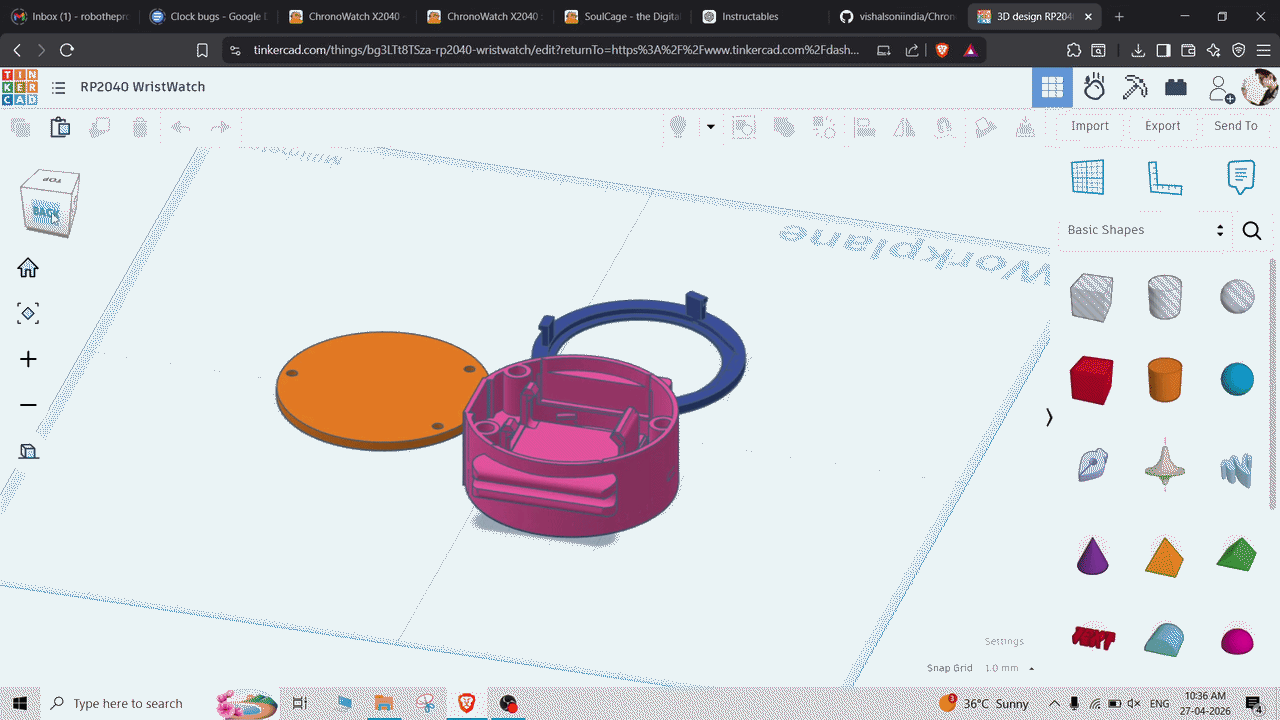This screenshot has height=720, width=1280.
Task: Select the magenta Half Sphere shape
Action: coord(1238,641)
